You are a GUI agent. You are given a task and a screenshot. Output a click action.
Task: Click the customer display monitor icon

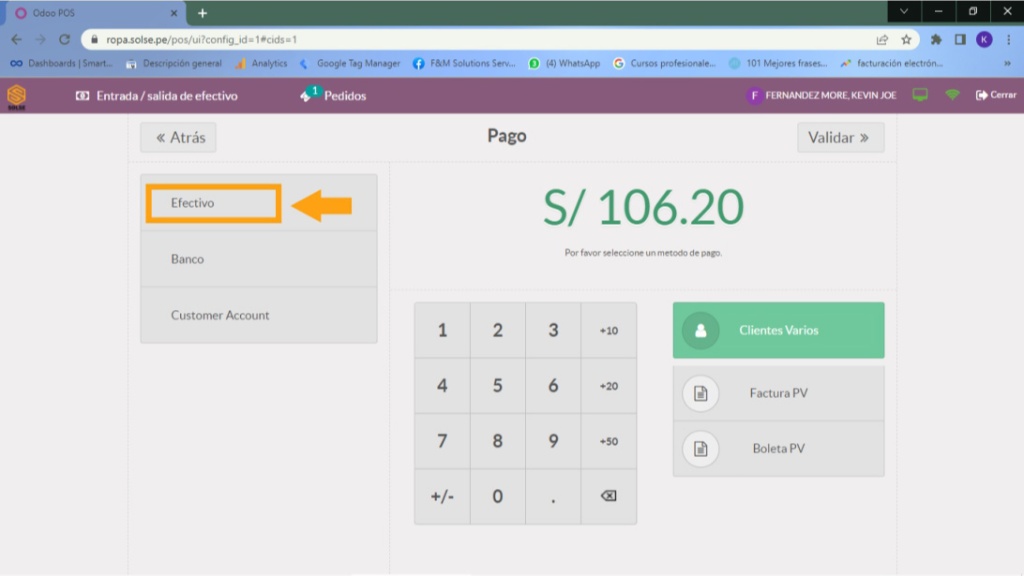[920, 95]
